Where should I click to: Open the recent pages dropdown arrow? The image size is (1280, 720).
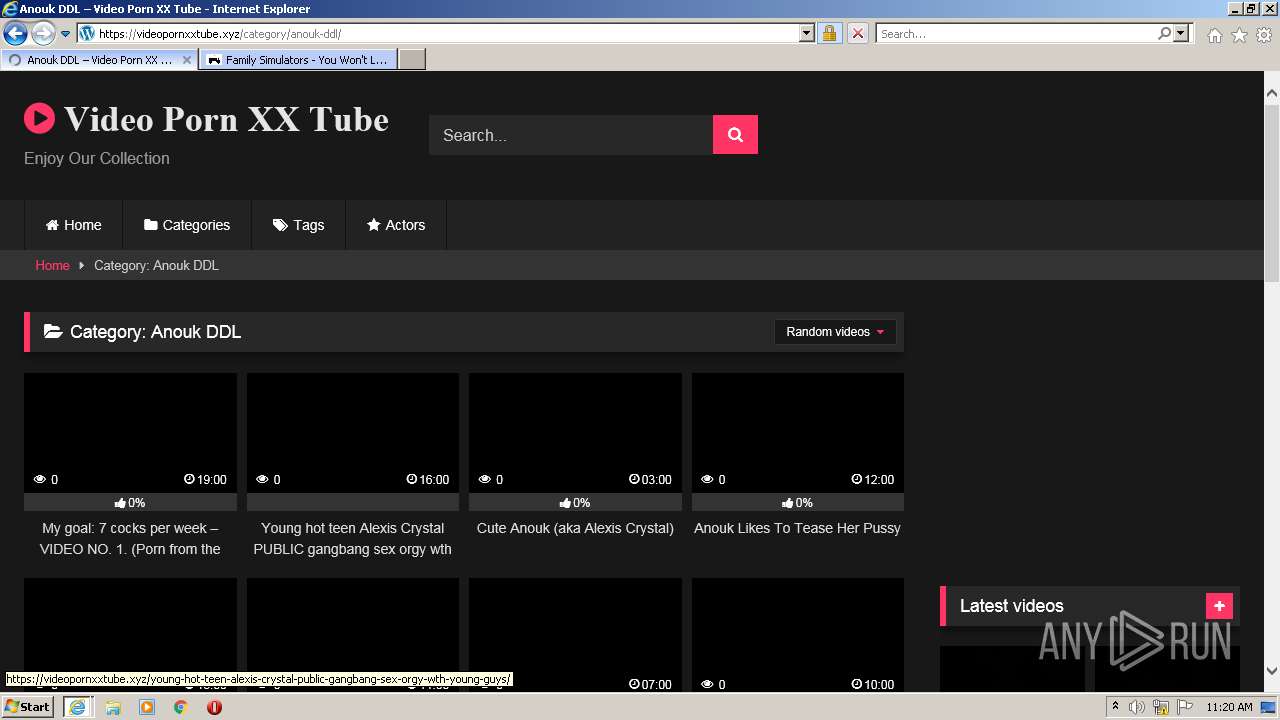pyautogui.click(x=66, y=34)
